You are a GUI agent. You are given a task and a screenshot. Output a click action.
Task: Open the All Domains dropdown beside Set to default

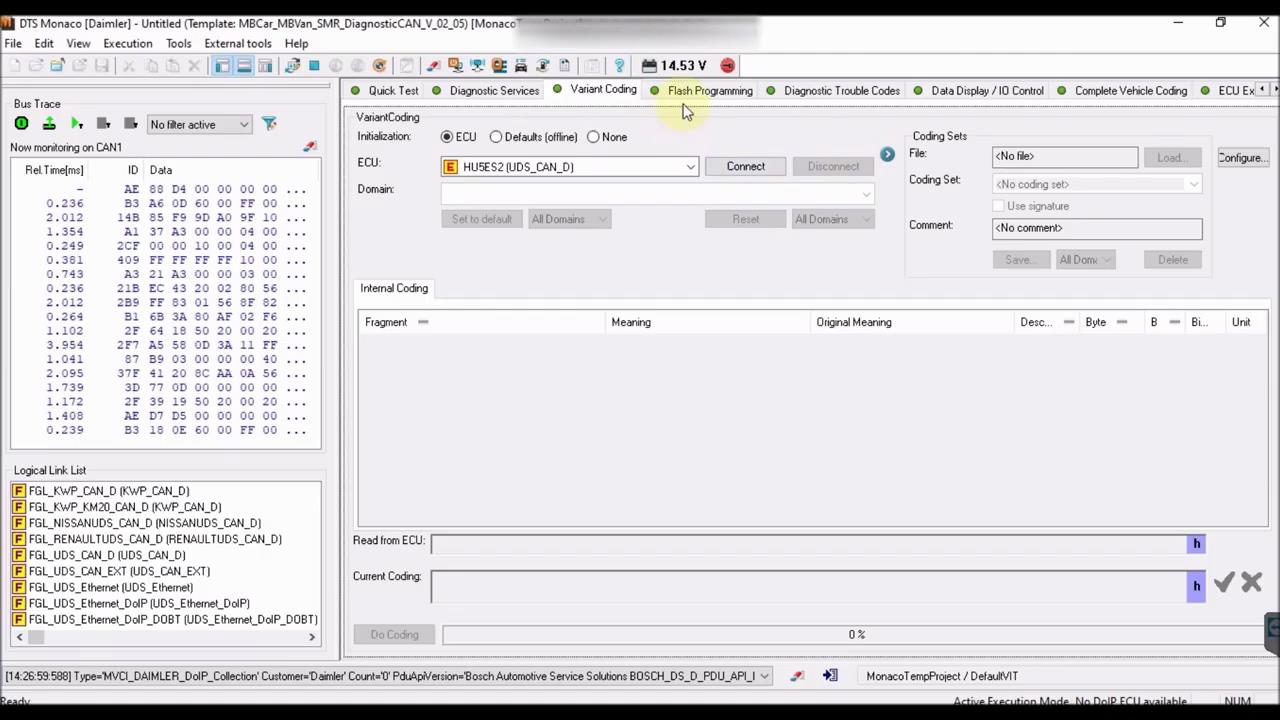(x=569, y=219)
